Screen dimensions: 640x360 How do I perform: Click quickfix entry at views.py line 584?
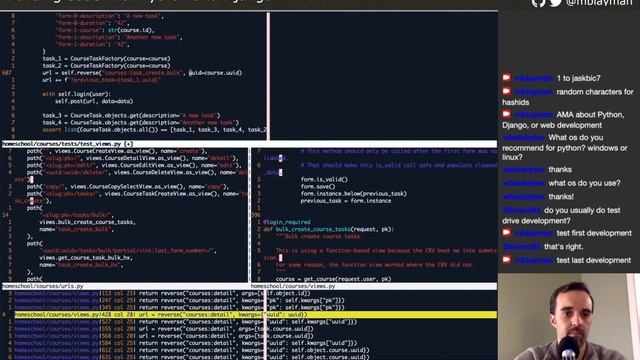[x=186, y=343]
